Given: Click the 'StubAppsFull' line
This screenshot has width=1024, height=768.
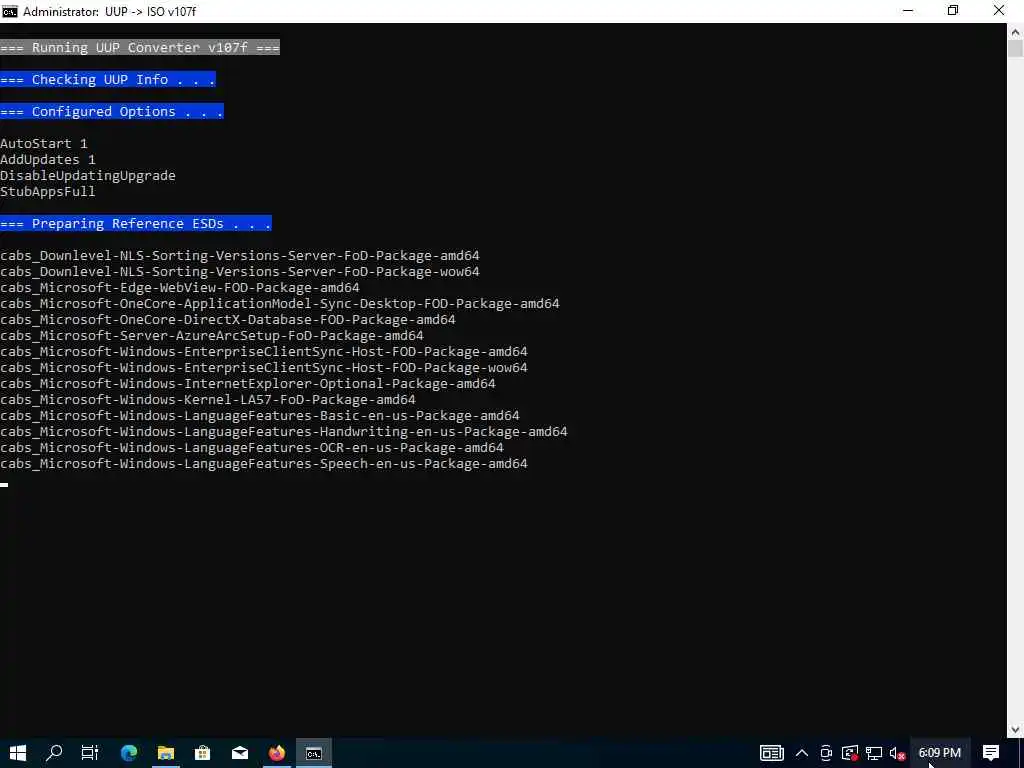Looking at the screenshot, I should [48, 191].
